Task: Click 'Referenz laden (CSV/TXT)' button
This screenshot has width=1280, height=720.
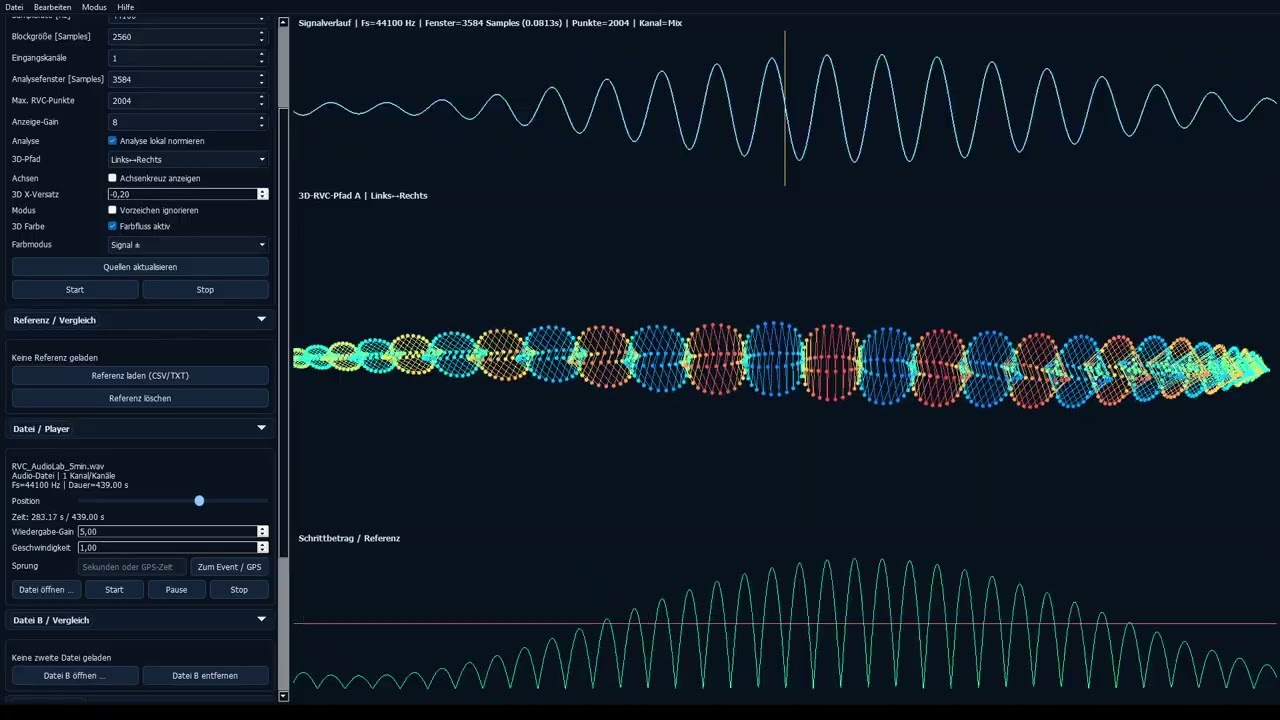Action: click(x=140, y=376)
